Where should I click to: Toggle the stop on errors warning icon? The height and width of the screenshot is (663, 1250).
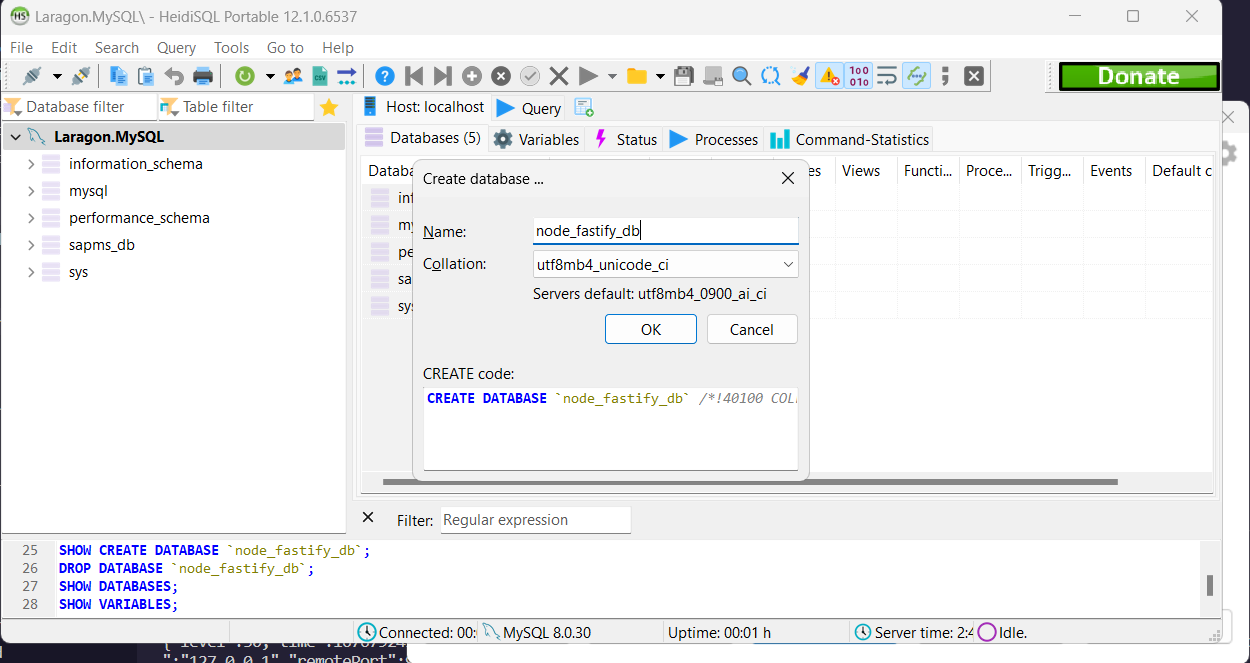[x=829, y=76]
